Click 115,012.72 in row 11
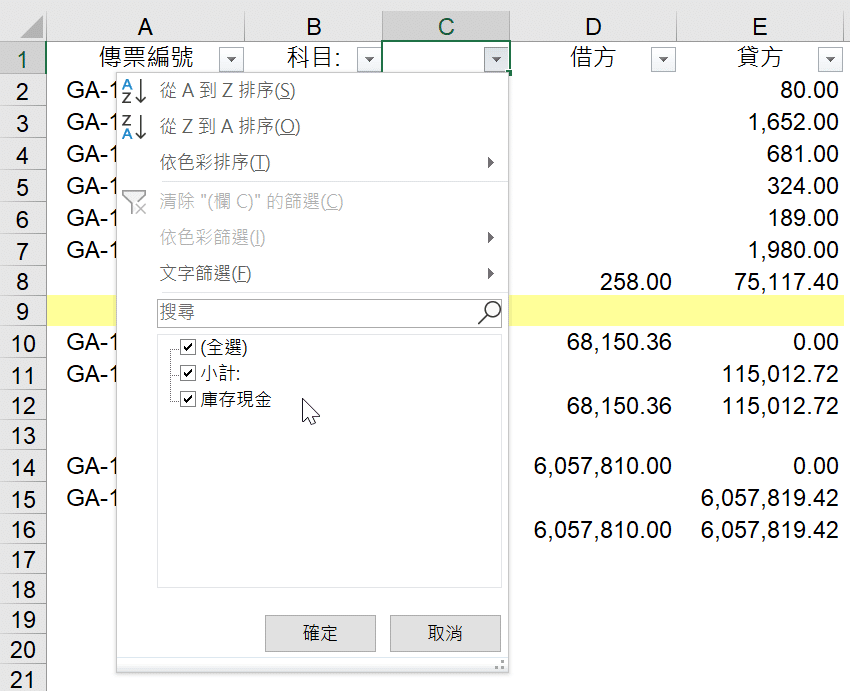 click(x=780, y=374)
